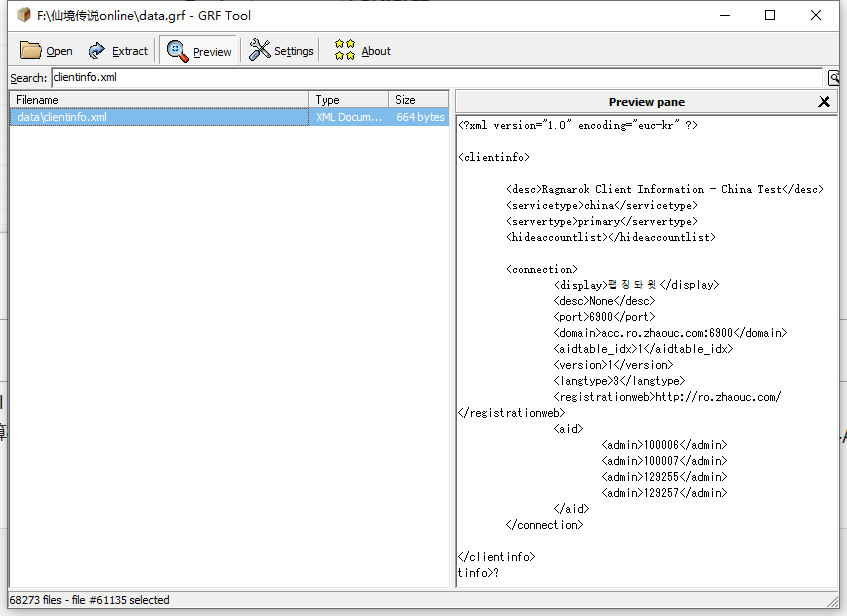This screenshot has height=616, width=847.
Task: Sort files by the Size column header
Action: click(410, 99)
